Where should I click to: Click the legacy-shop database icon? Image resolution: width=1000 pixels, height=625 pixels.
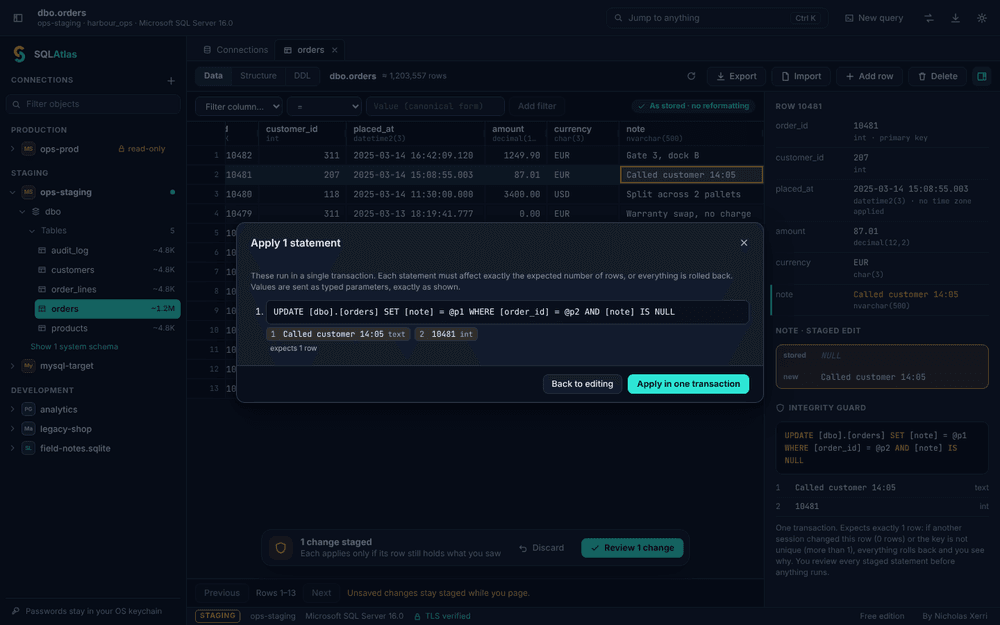(28, 429)
